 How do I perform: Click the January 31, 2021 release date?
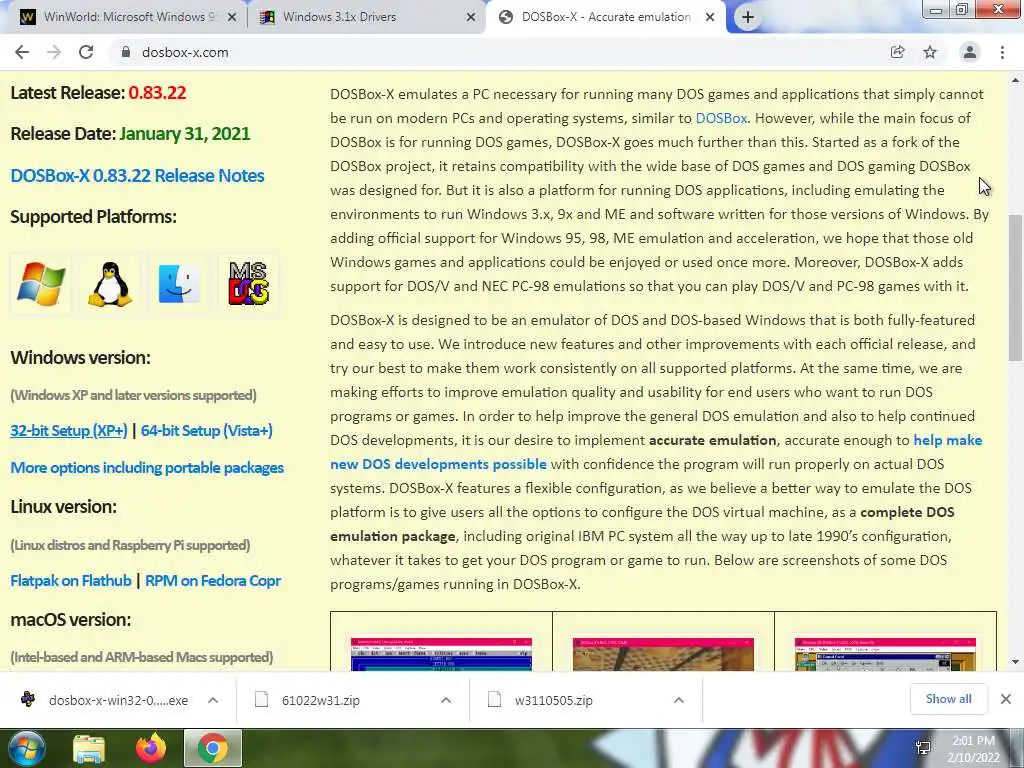[185, 134]
